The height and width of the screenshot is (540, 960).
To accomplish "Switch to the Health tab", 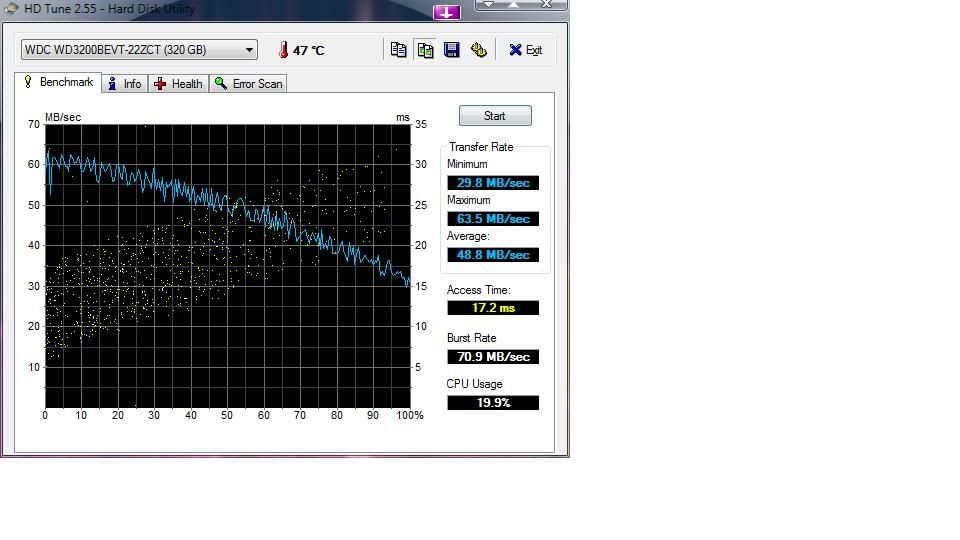I will point(178,84).
